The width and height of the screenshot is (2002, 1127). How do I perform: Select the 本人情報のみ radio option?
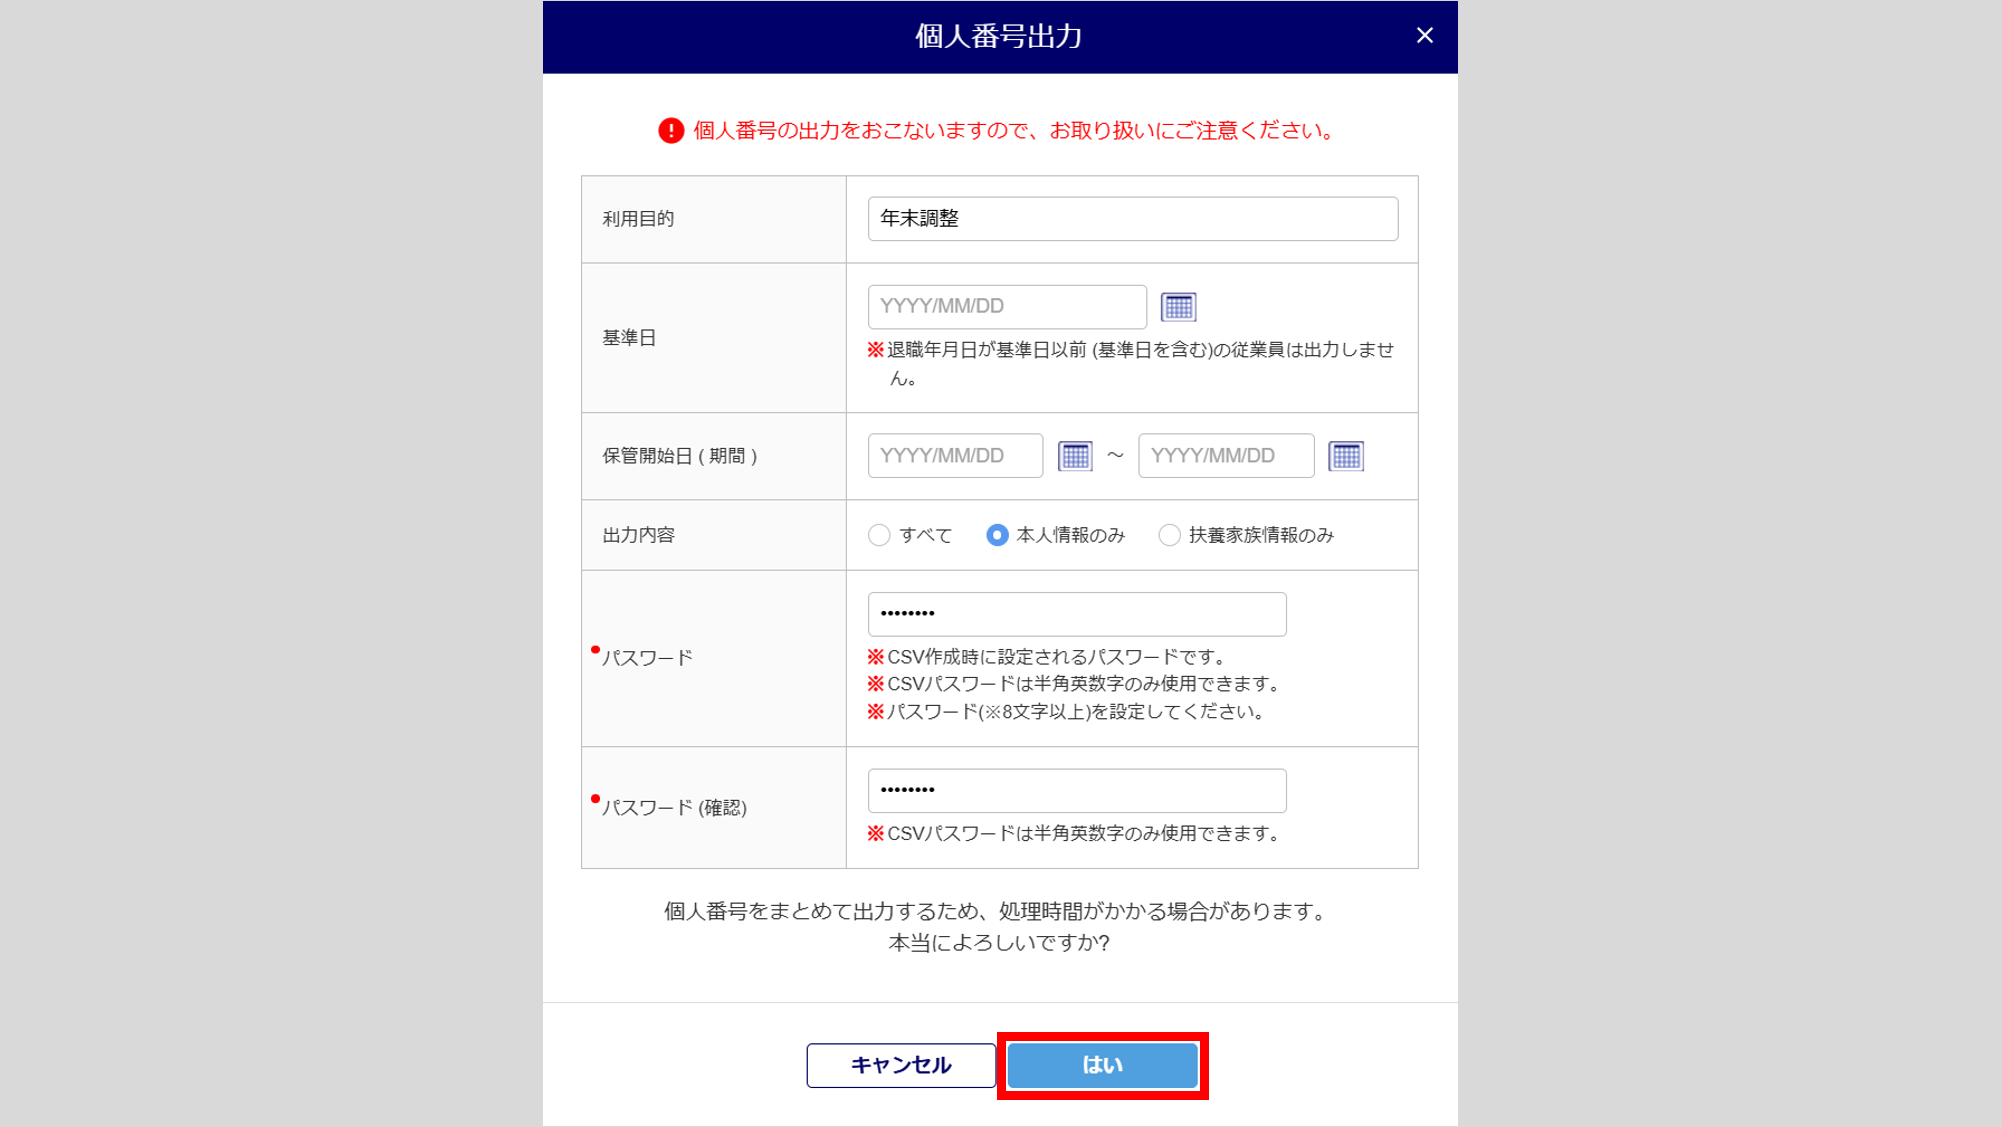click(x=997, y=535)
